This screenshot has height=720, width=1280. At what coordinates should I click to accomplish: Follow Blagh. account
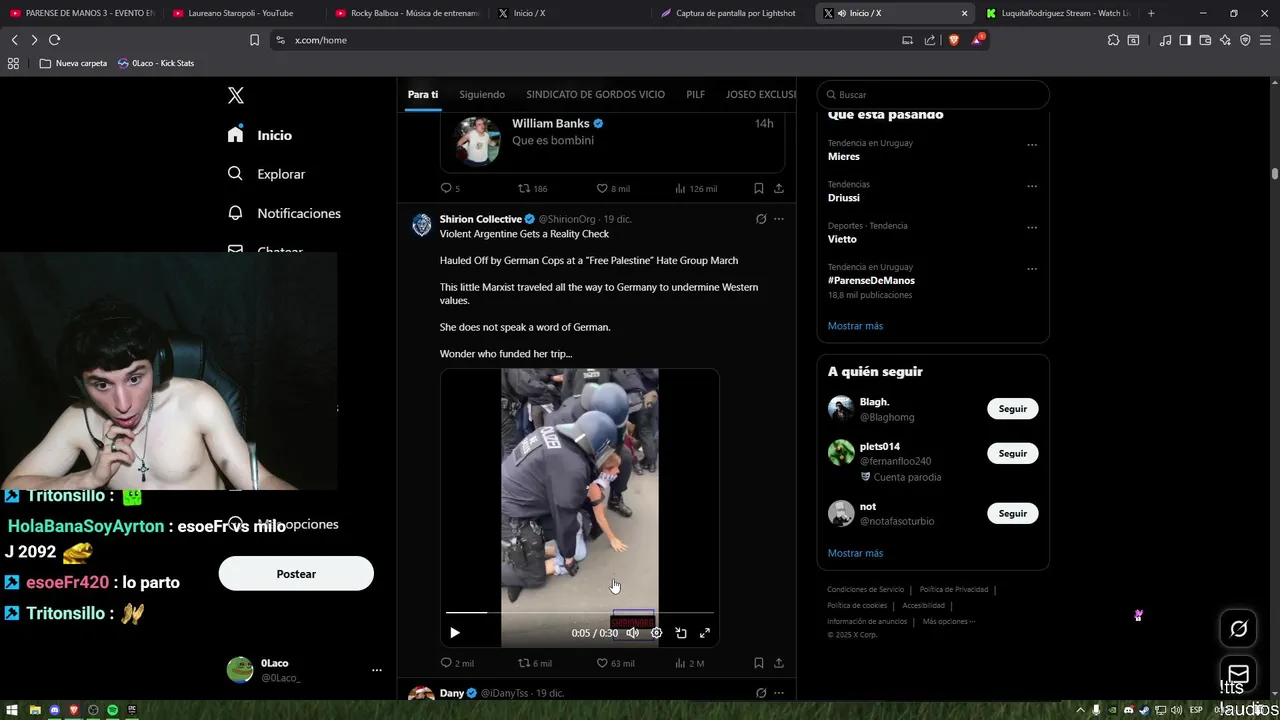[1013, 409]
